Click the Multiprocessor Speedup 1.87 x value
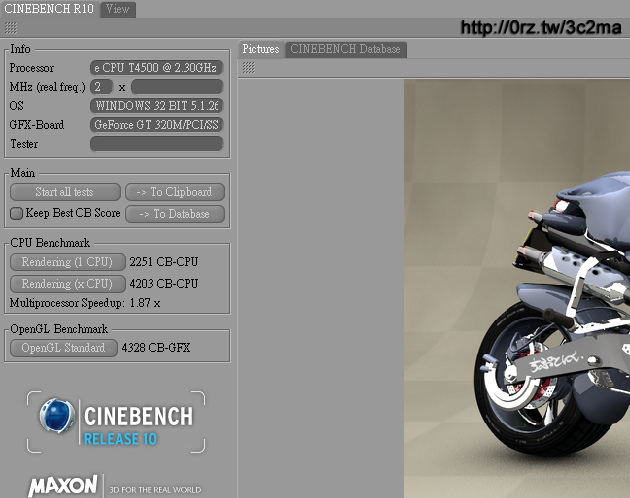Screen dimensions: 630x498 click(145, 303)
